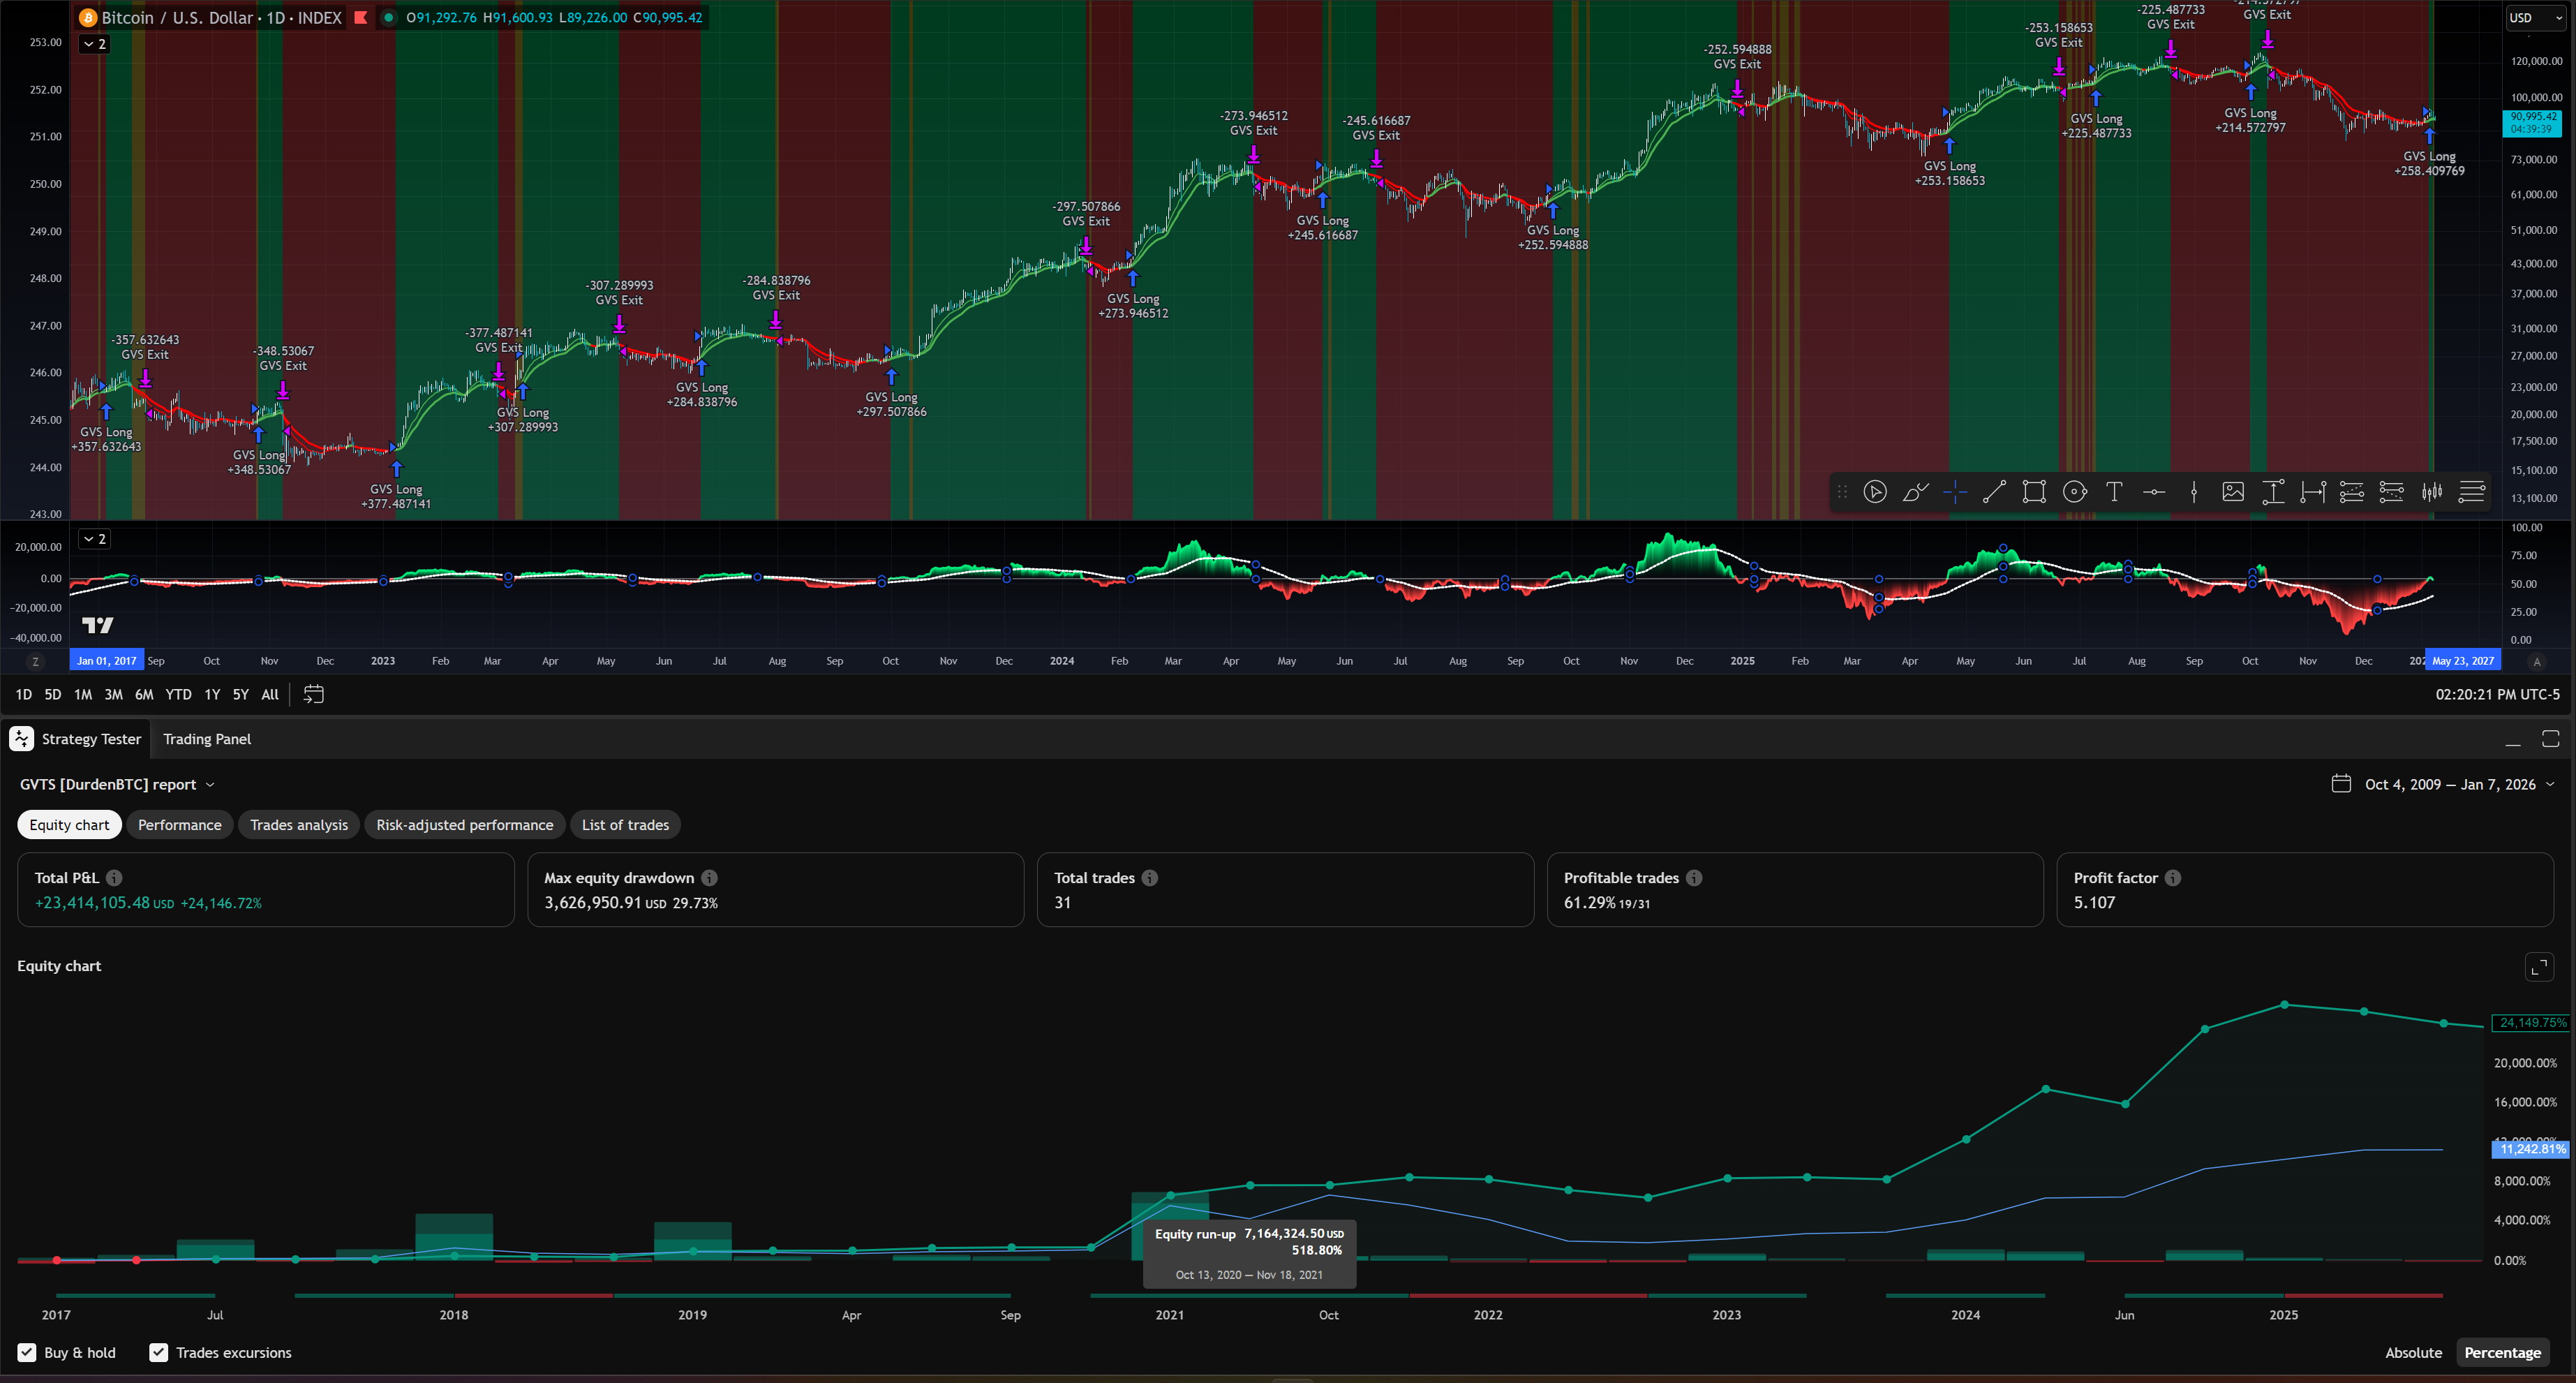Viewport: 2576px width, 1383px height.
Task: Click the Total P&L info icon
Action: 114,878
